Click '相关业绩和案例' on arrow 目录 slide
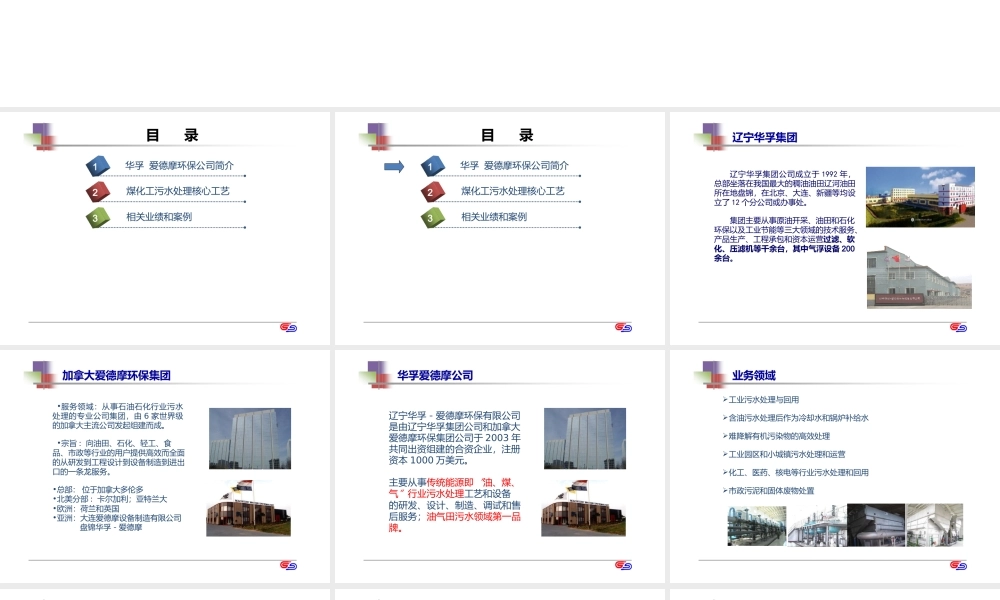This screenshot has width=1000, height=600. point(494,216)
